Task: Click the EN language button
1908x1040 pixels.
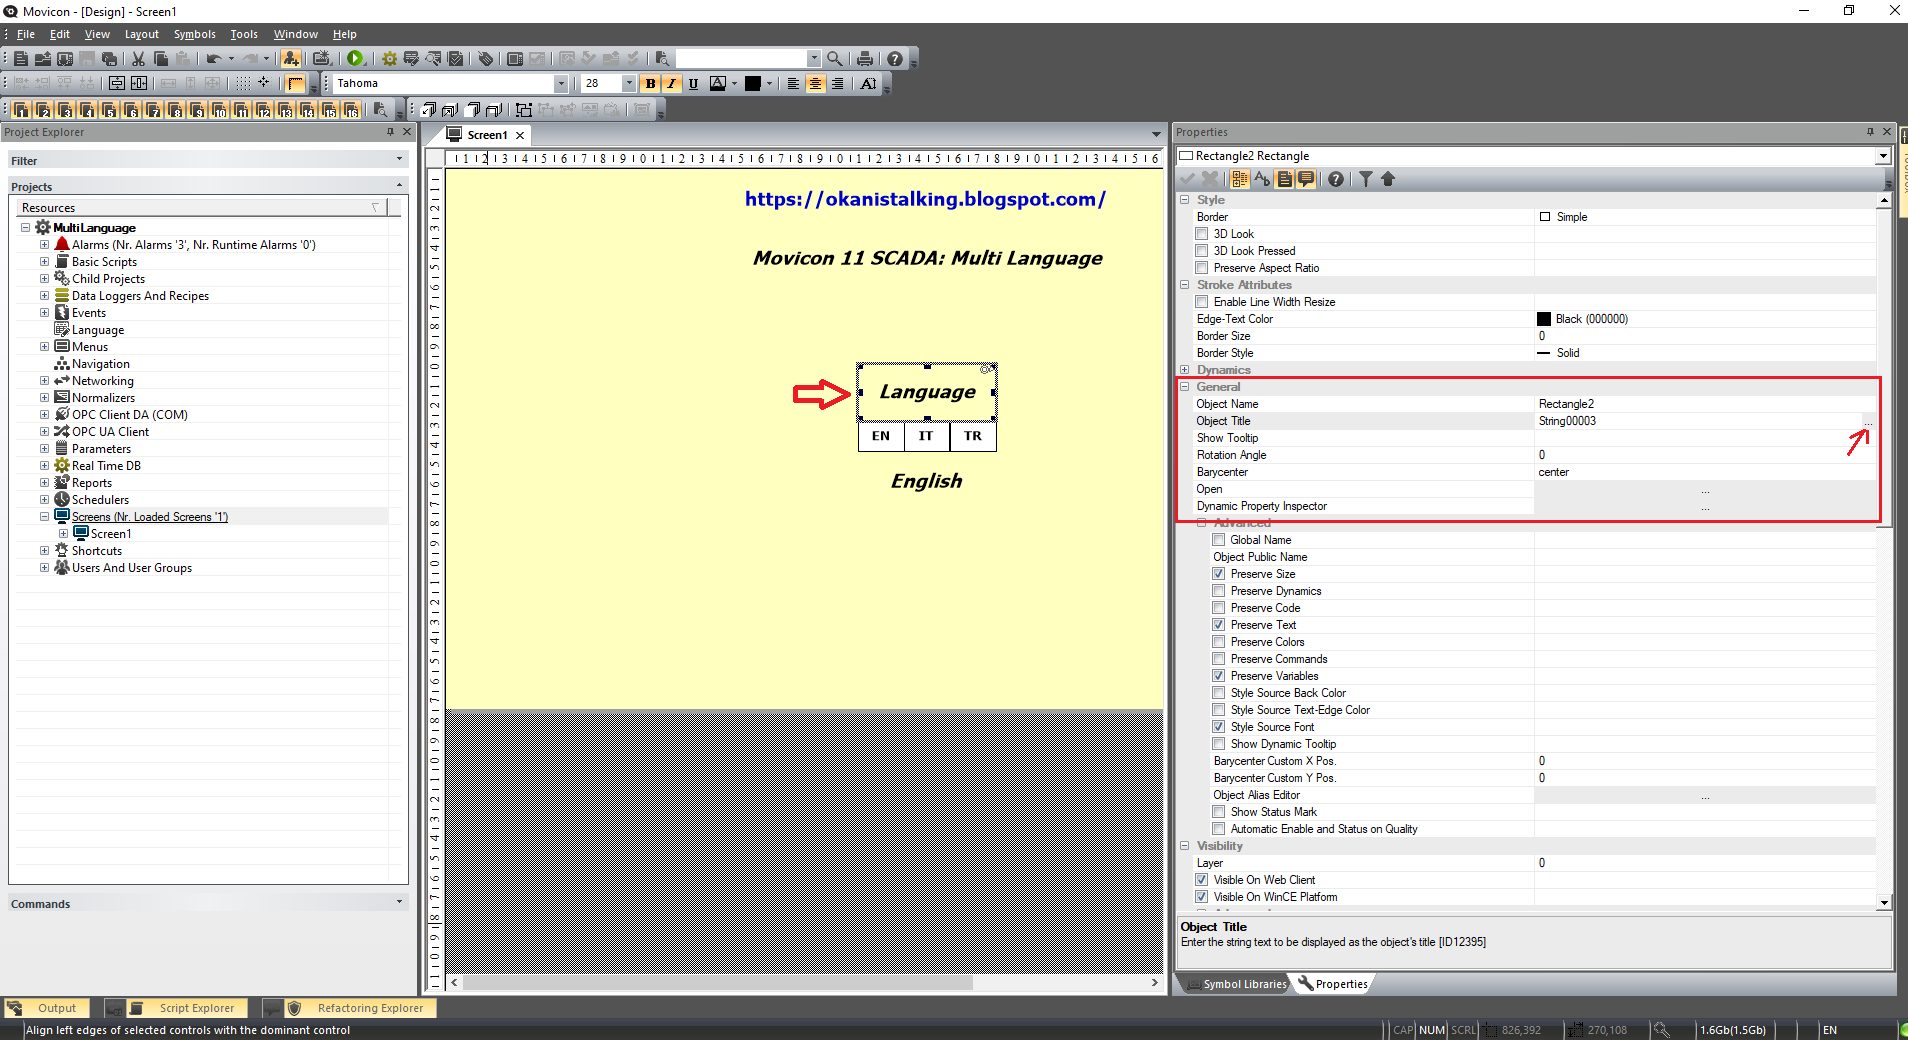Action: click(x=881, y=436)
